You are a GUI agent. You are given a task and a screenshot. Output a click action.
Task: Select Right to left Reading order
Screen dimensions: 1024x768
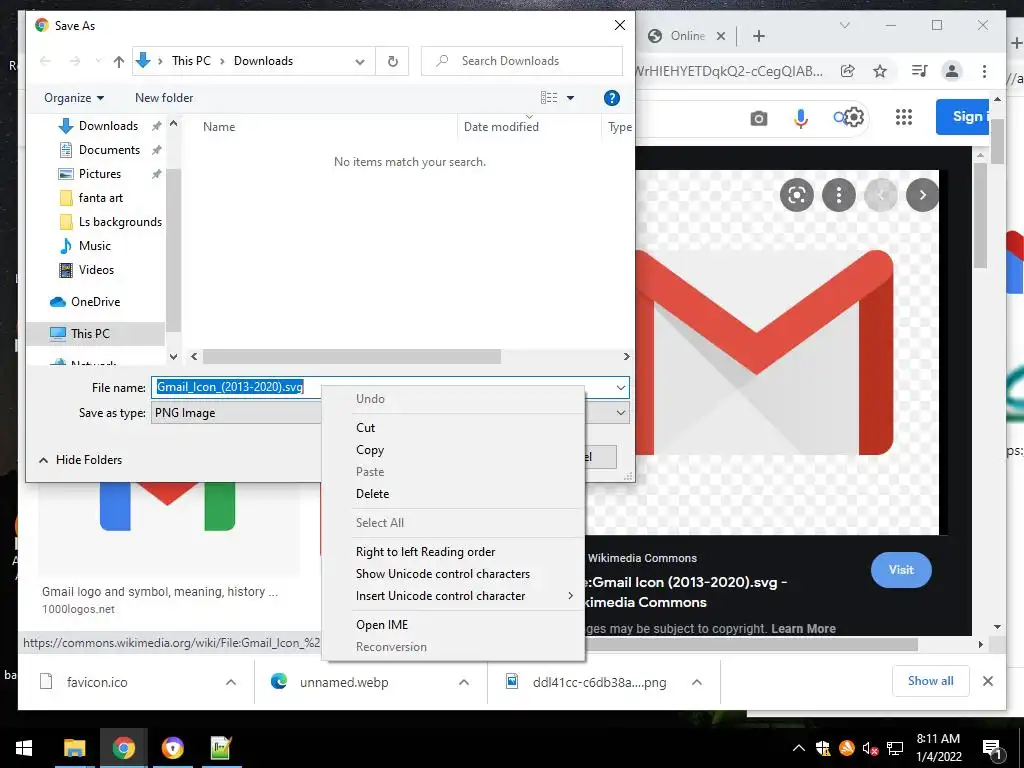coord(425,552)
